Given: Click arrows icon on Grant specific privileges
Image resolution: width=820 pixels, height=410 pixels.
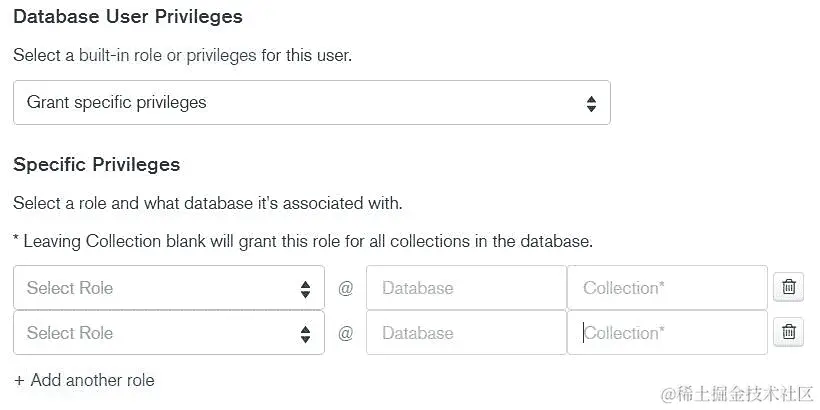Looking at the screenshot, I should 591,103.
